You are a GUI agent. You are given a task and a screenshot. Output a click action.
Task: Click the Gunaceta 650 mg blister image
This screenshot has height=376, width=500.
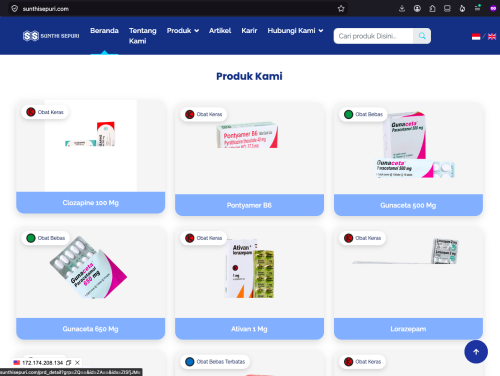[88, 267]
